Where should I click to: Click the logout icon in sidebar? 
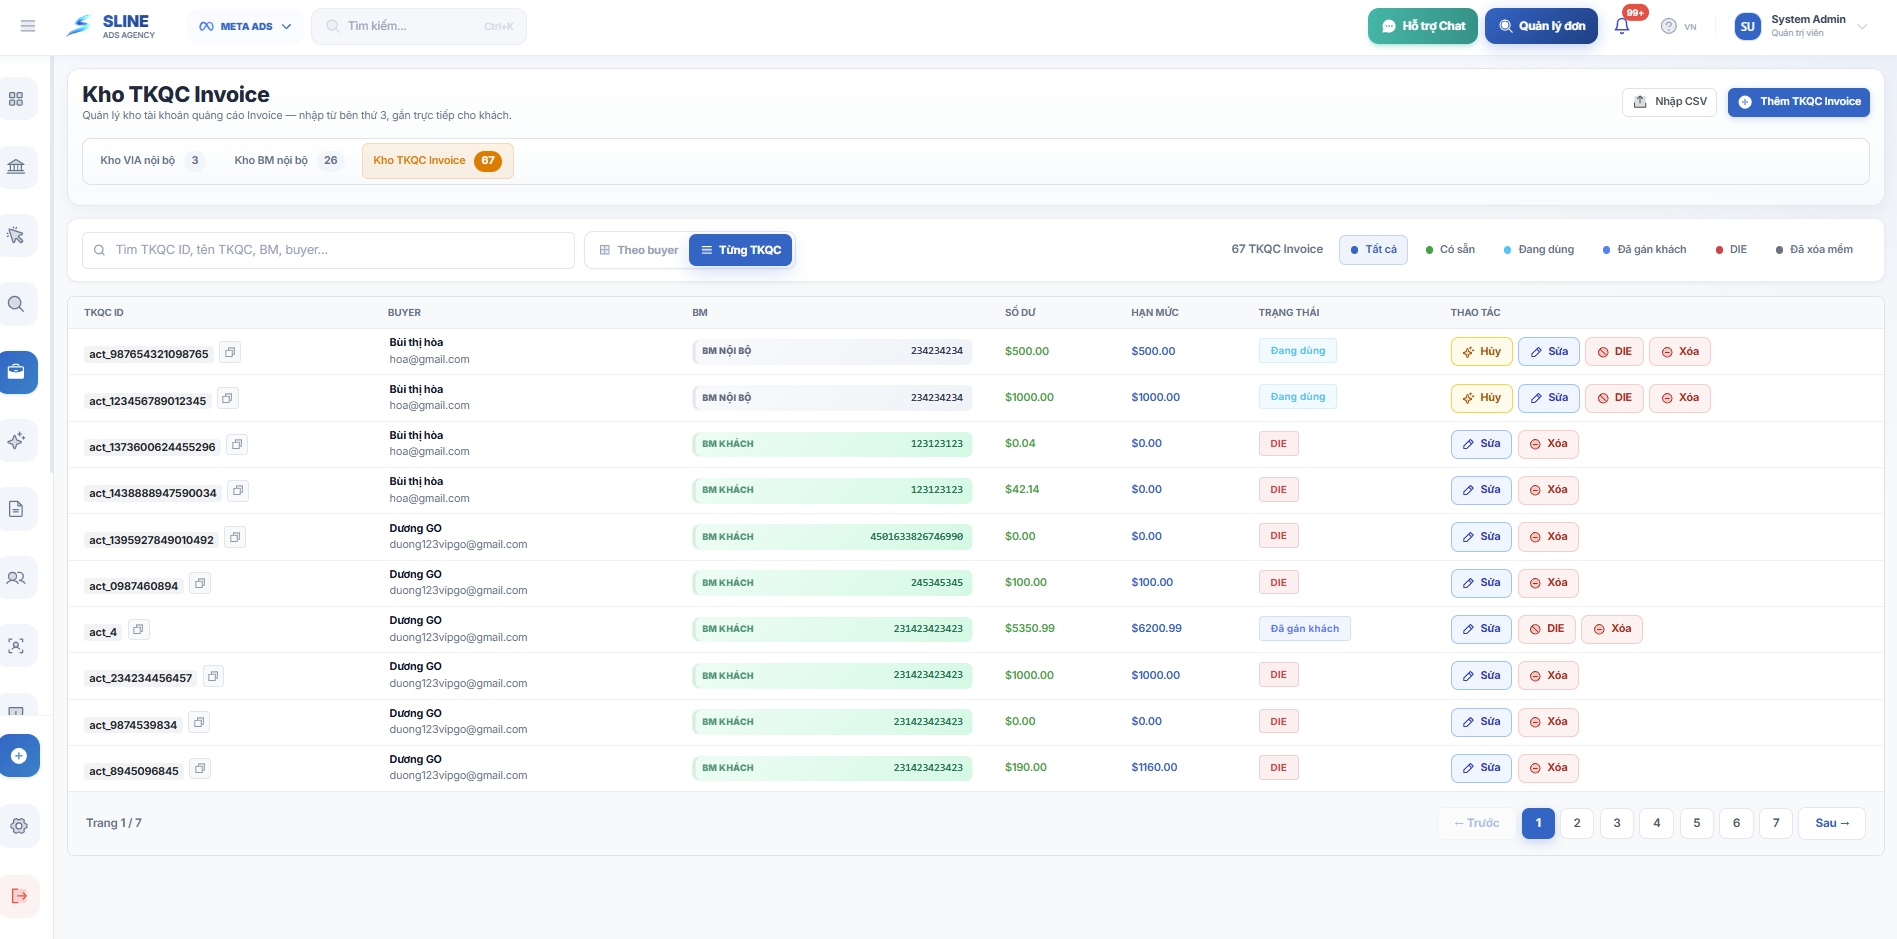pos(19,896)
